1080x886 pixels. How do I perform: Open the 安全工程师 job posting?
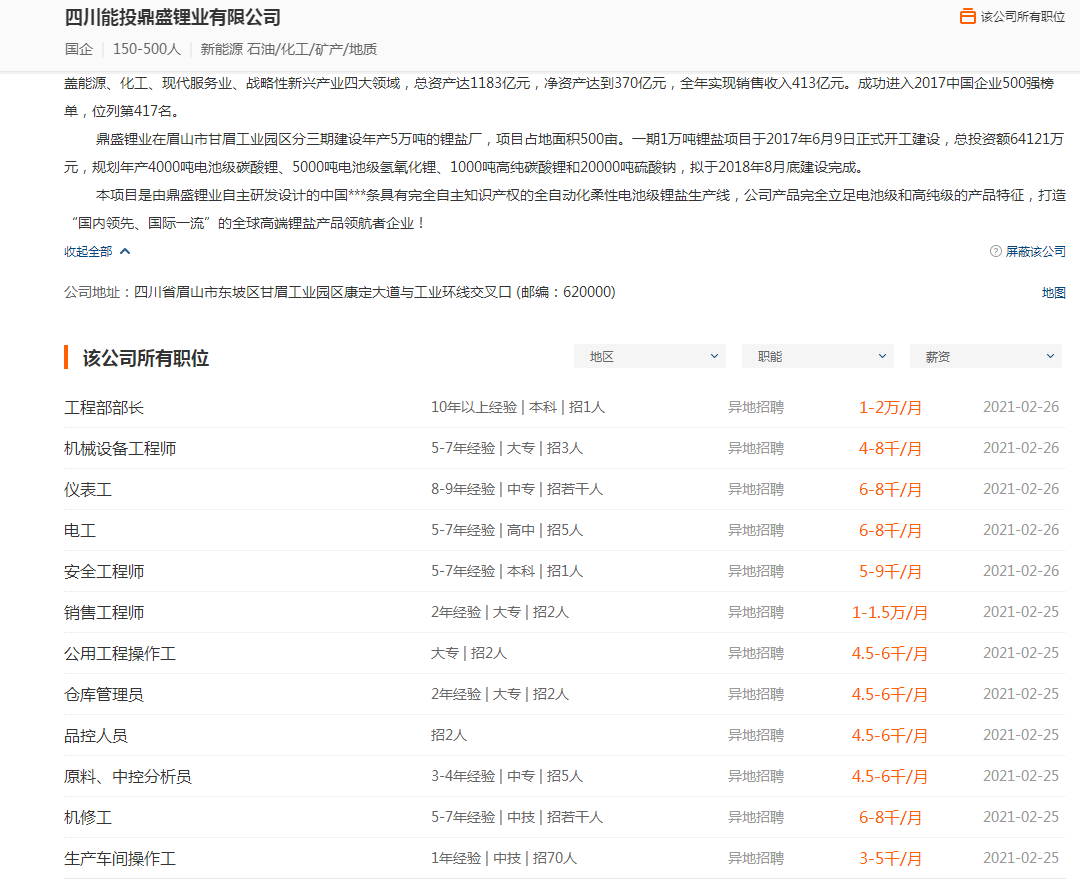click(x=104, y=572)
